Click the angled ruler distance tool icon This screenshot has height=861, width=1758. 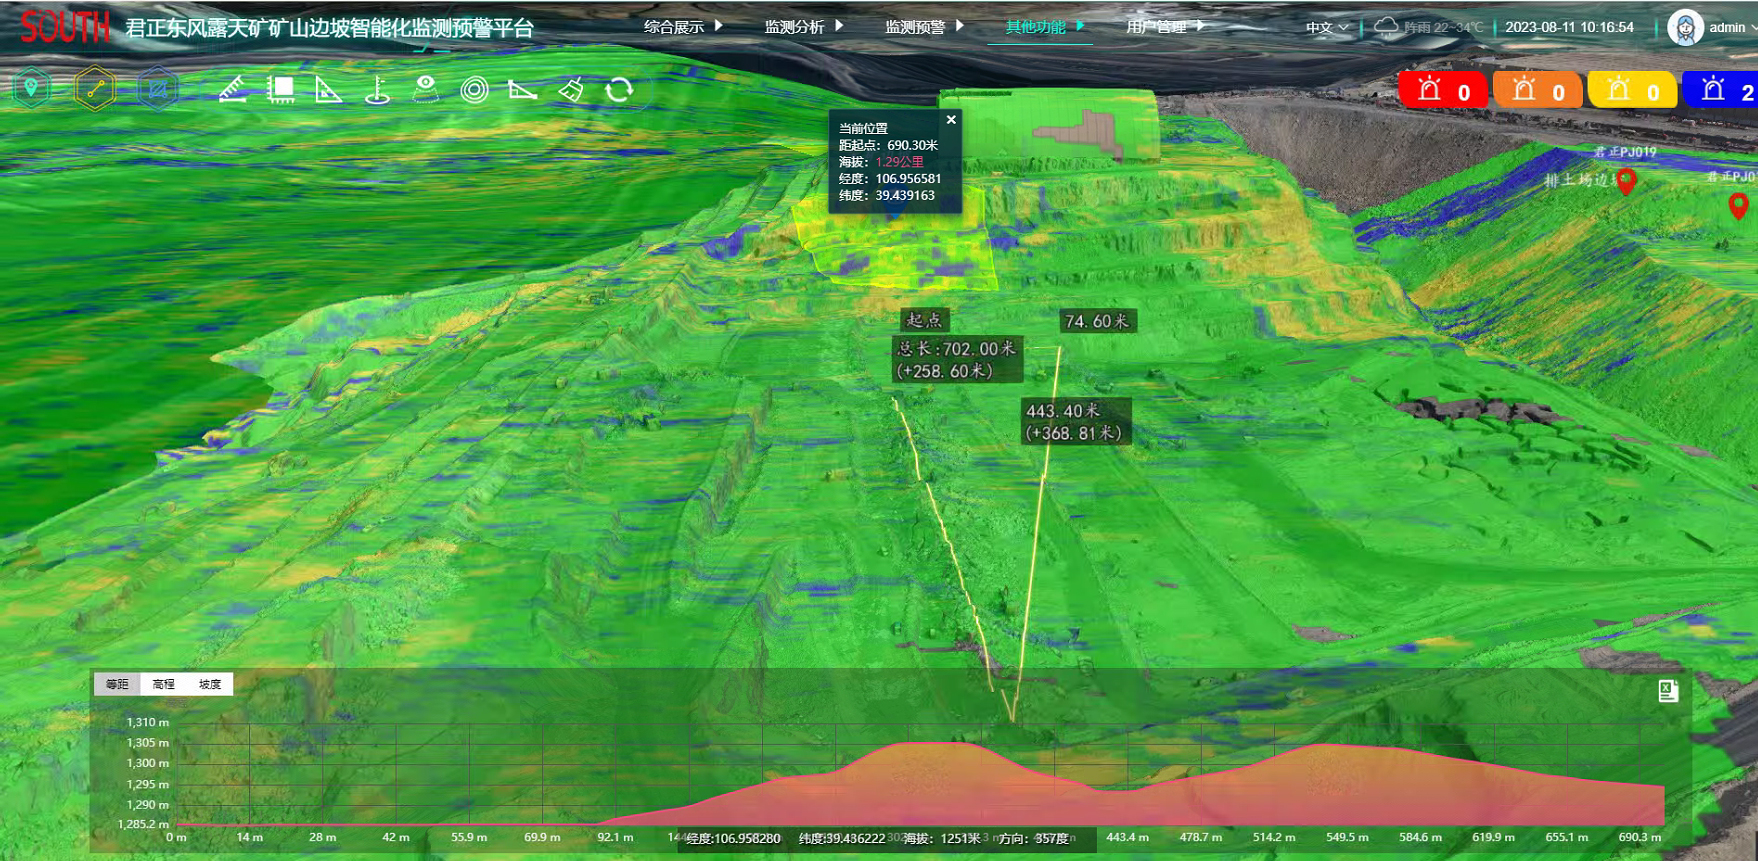[233, 90]
